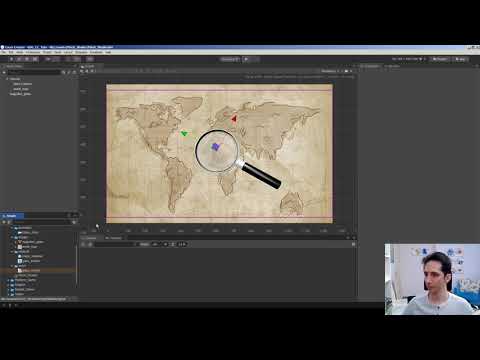480x360 pixels.
Task: Open the Properties tab on the right
Action: tap(371, 66)
